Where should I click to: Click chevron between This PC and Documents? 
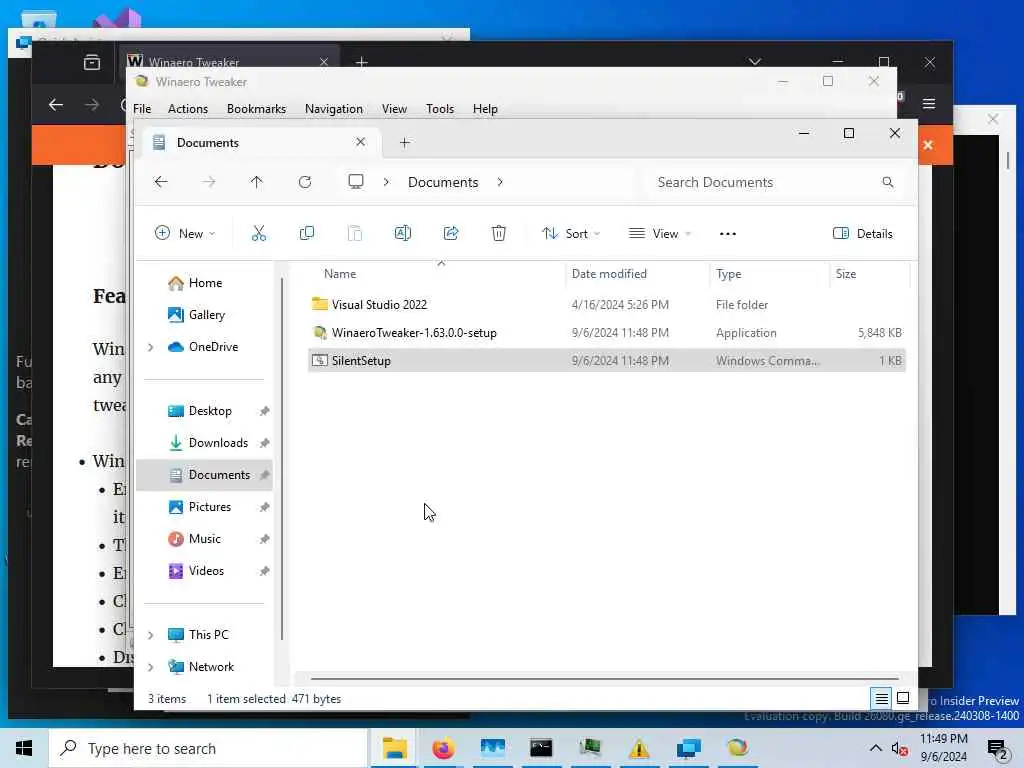click(x=386, y=182)
